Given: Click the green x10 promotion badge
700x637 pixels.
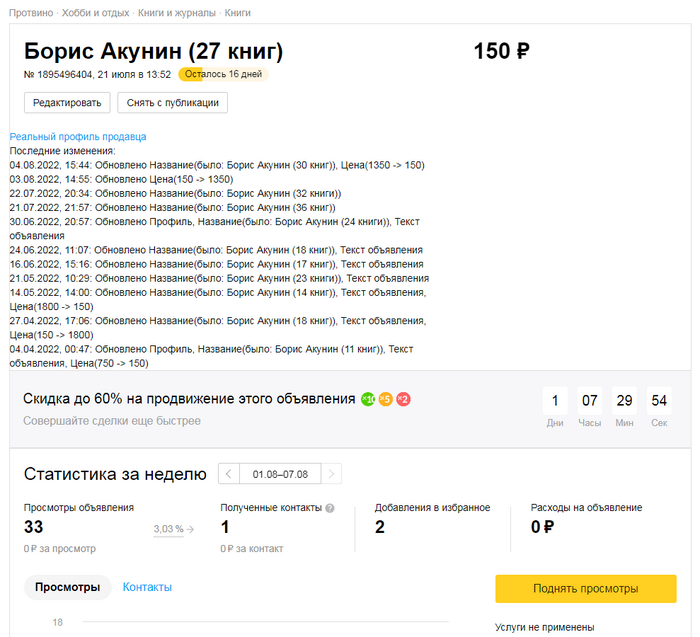Looking at the screenshot, I should click(368, 399).
